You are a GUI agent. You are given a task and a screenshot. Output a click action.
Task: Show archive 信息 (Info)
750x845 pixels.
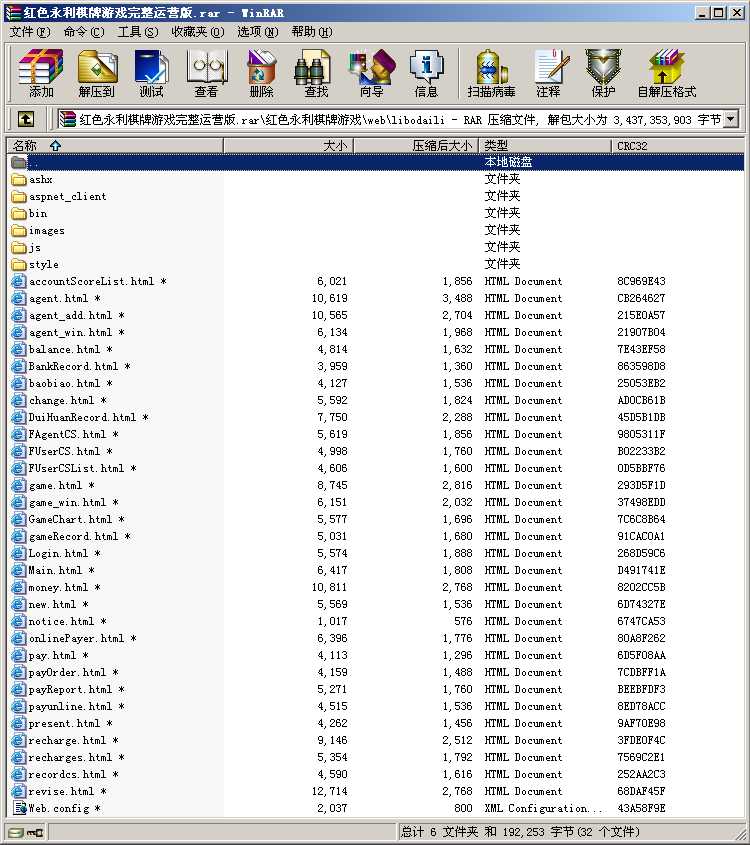pyautogui.click(x=426, y=73)
